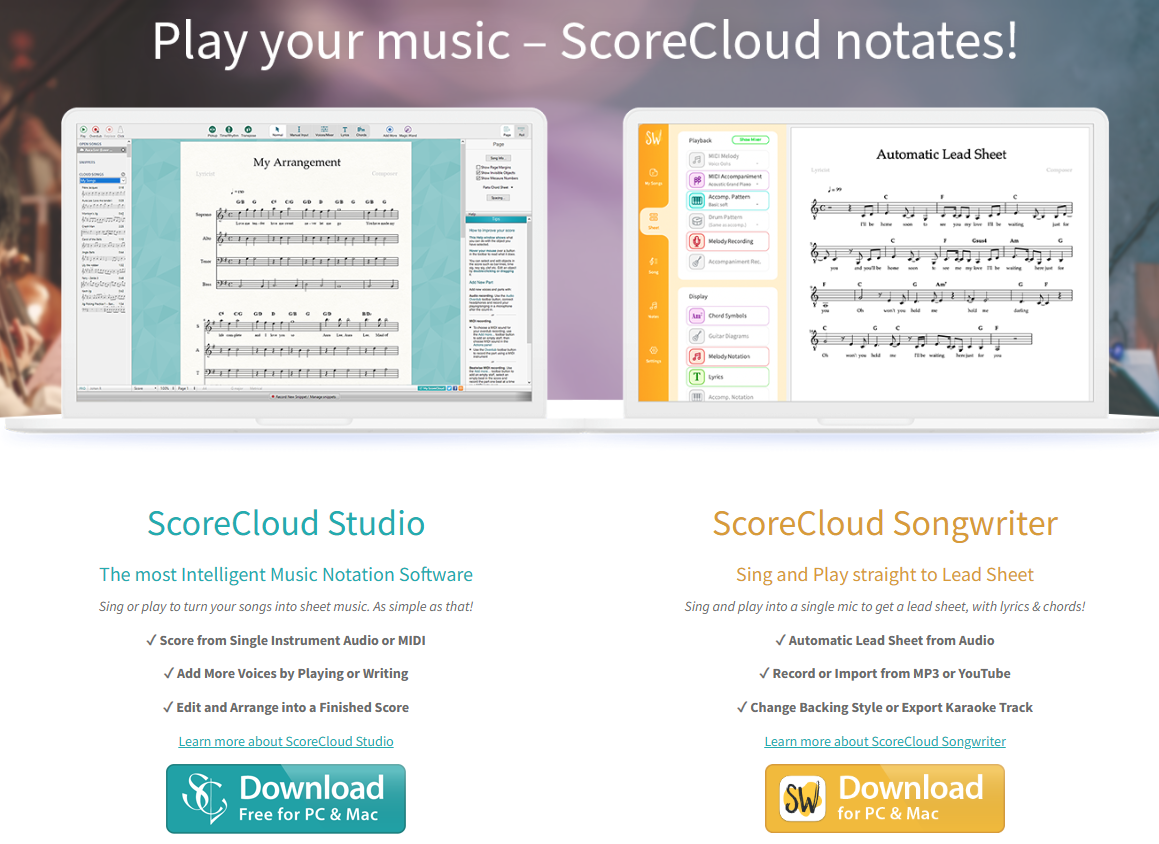This screenshot has height=844, width=1159.
Task: Open the Time/Rhythm tool in Studio
Action: click(229, 129)
